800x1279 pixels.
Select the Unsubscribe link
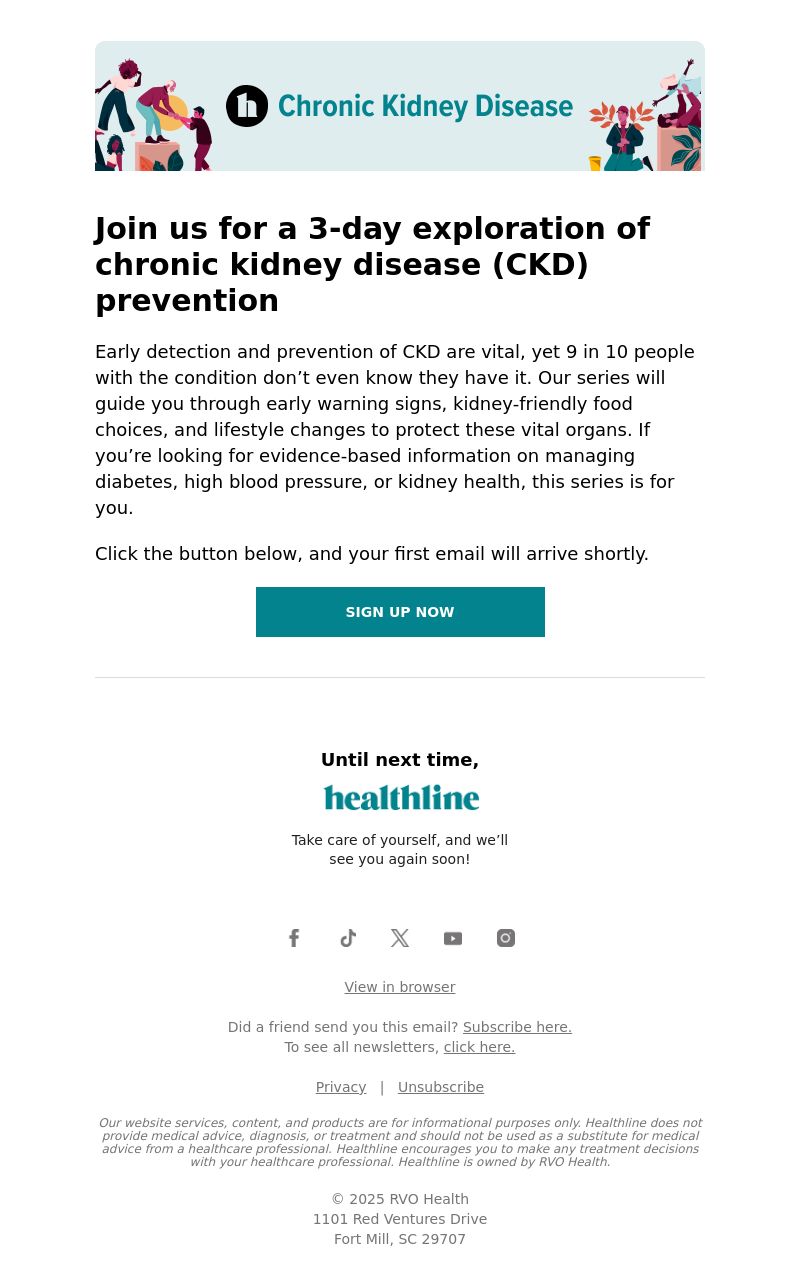click(441, 1087)
